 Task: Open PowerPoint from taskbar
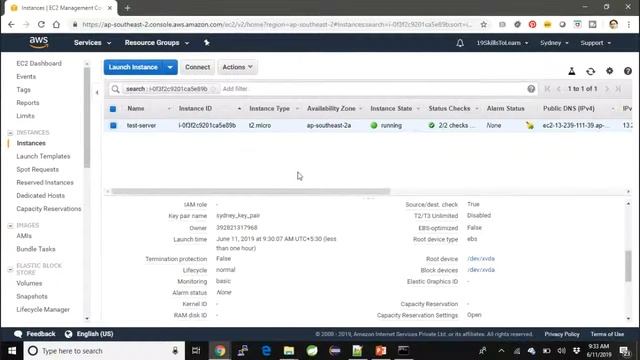click(380, 351)
